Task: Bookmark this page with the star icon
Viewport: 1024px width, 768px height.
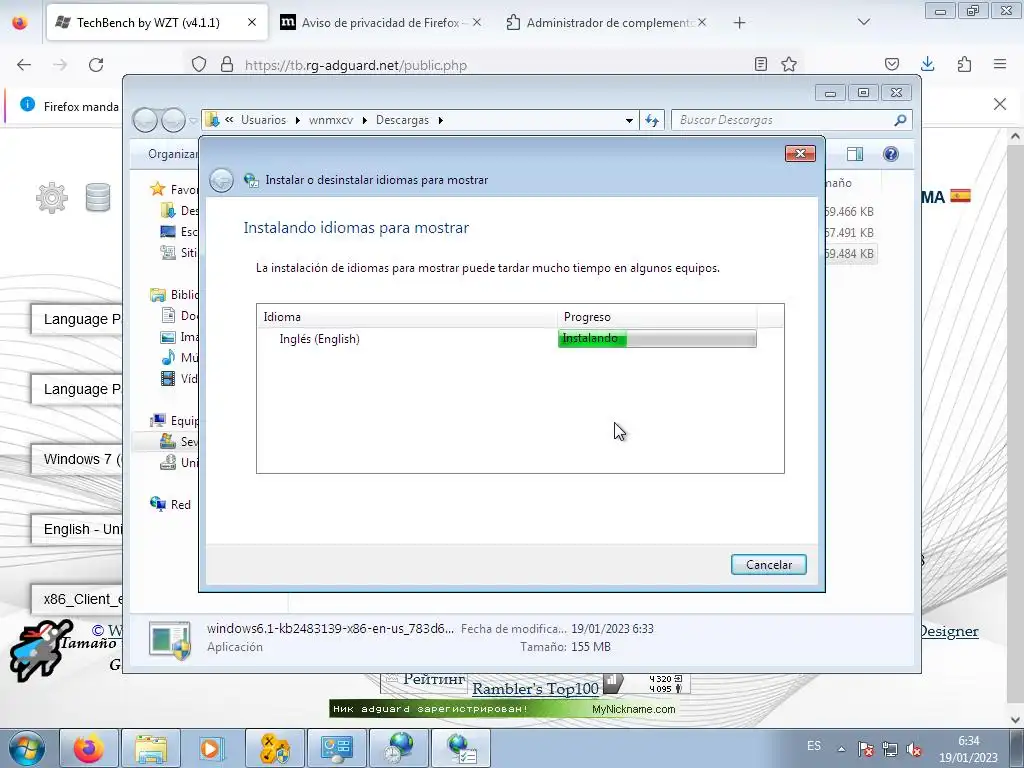Action: 789,64
